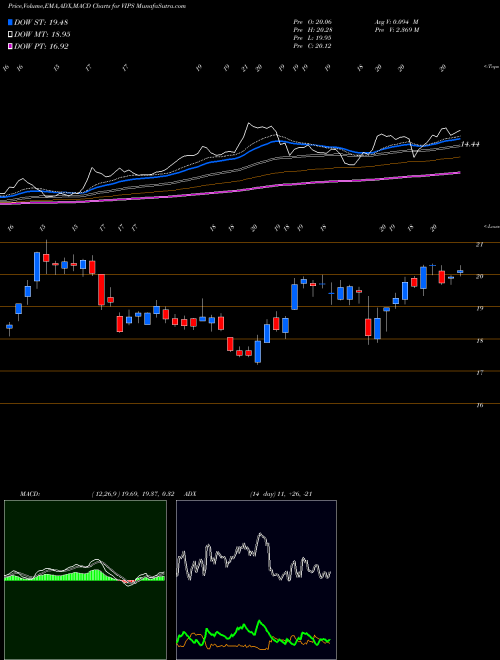Click the chart title for VIPS MunafaSutra.com
500x660 pixels.
[97, 6]
